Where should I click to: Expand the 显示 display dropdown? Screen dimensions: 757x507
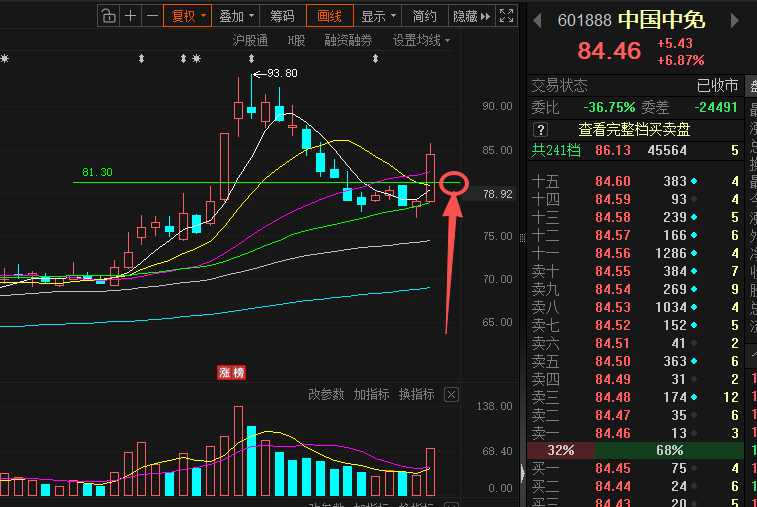pyautogui.click(x=378, y=16)
